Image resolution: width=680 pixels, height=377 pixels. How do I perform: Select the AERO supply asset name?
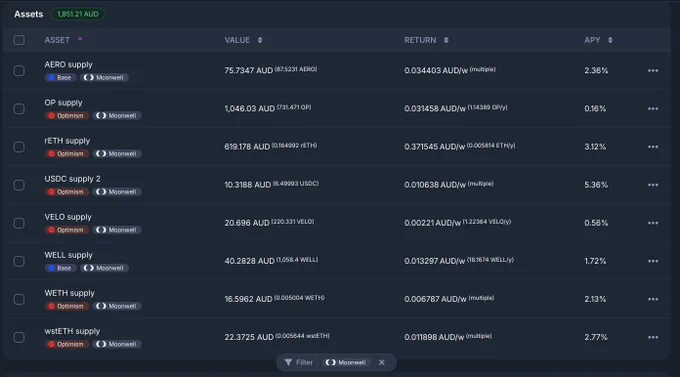point(69,64)
